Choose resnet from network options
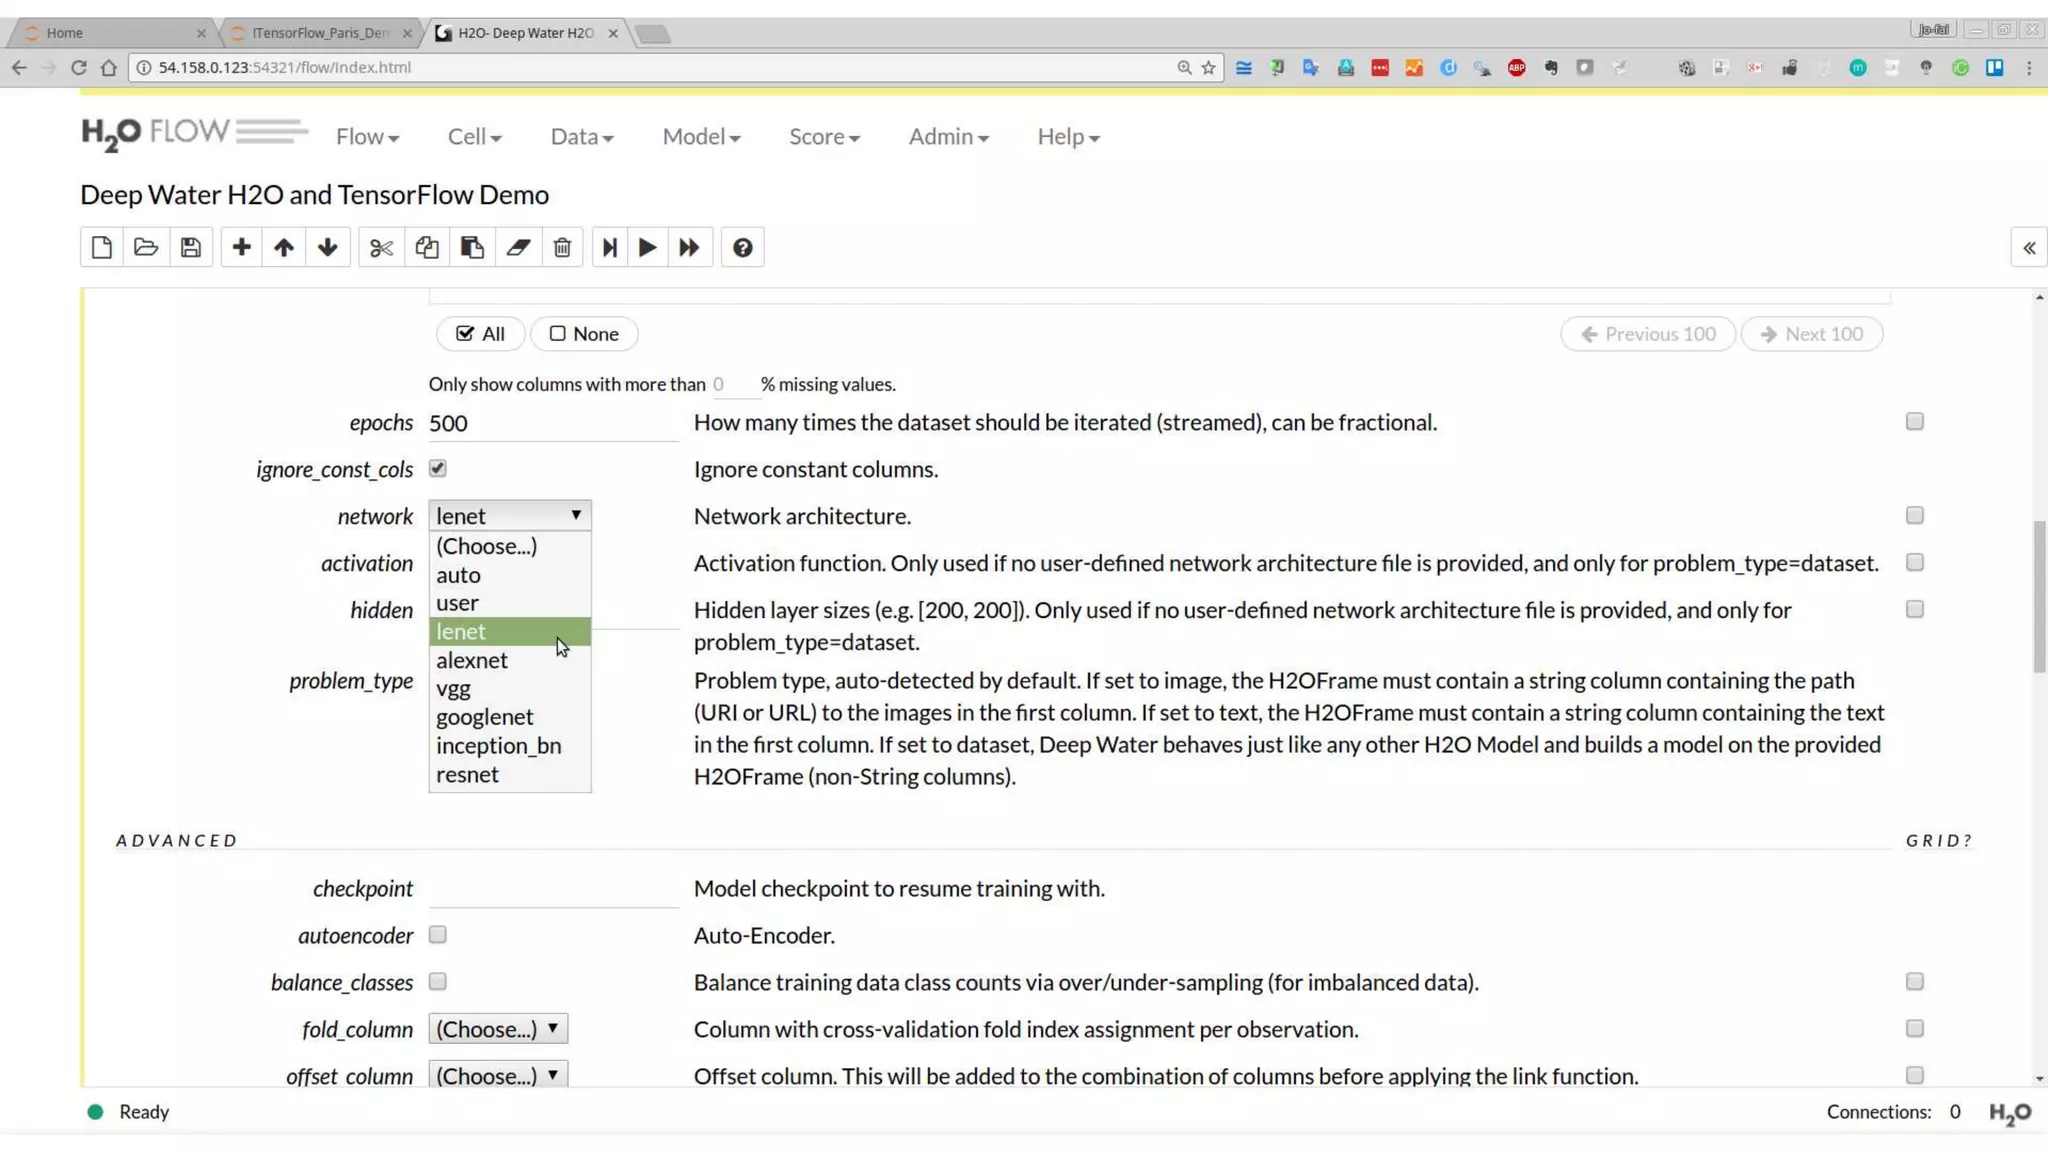 point(467,774)
